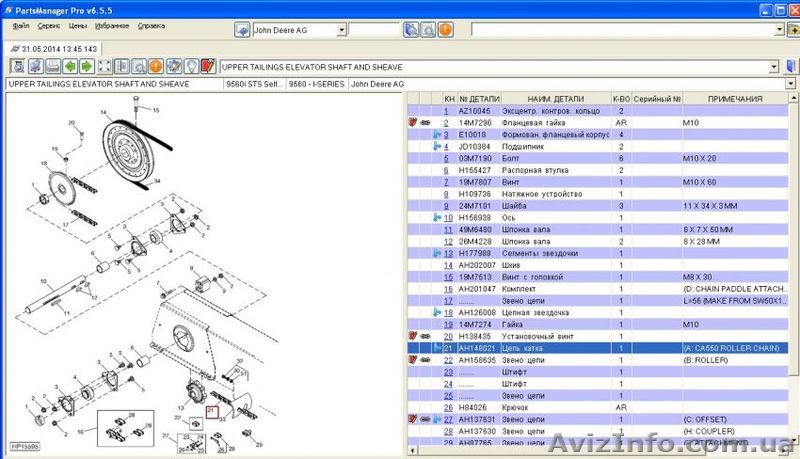Click the red notebook icon with pencil

(207, 66)
